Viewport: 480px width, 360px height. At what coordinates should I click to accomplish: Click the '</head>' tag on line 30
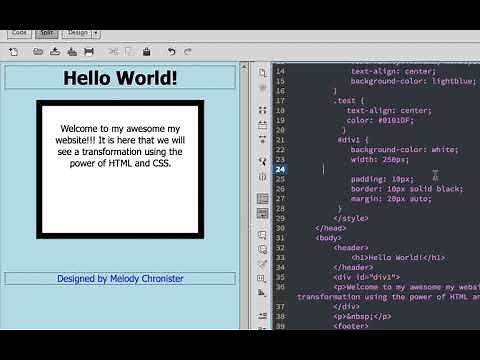coord(331,228)
